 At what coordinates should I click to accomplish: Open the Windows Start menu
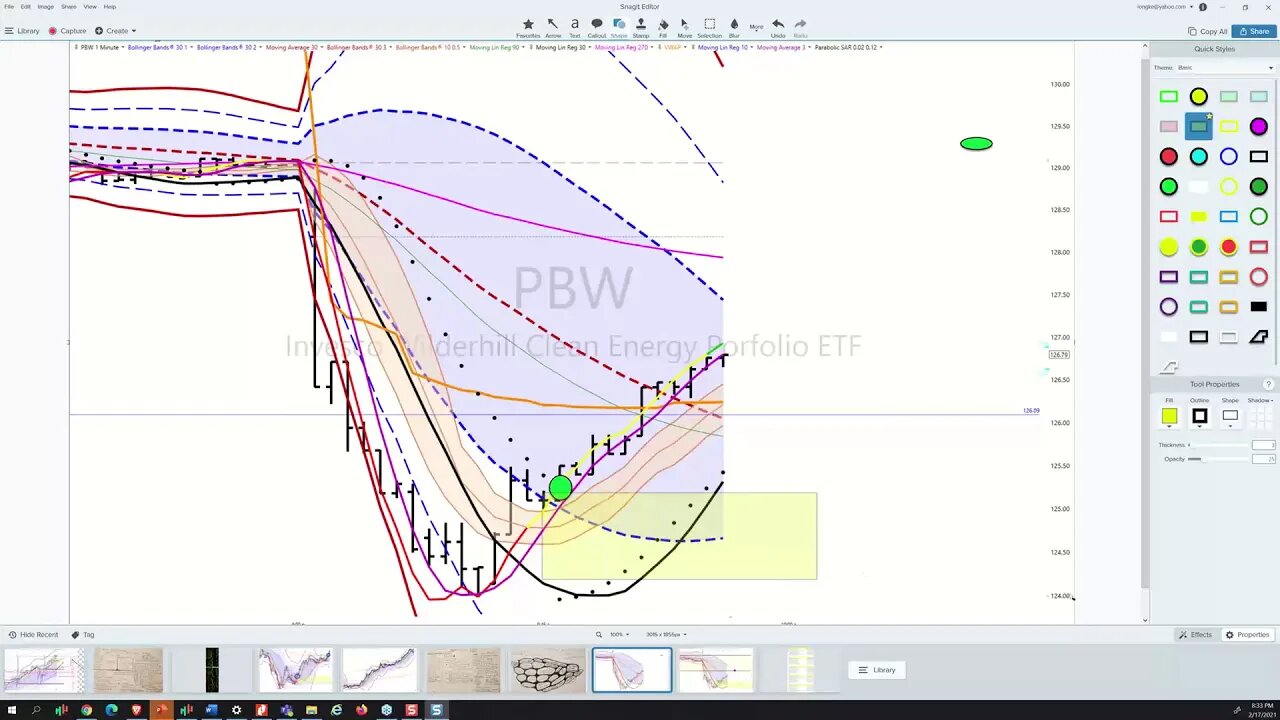(11, 710)
